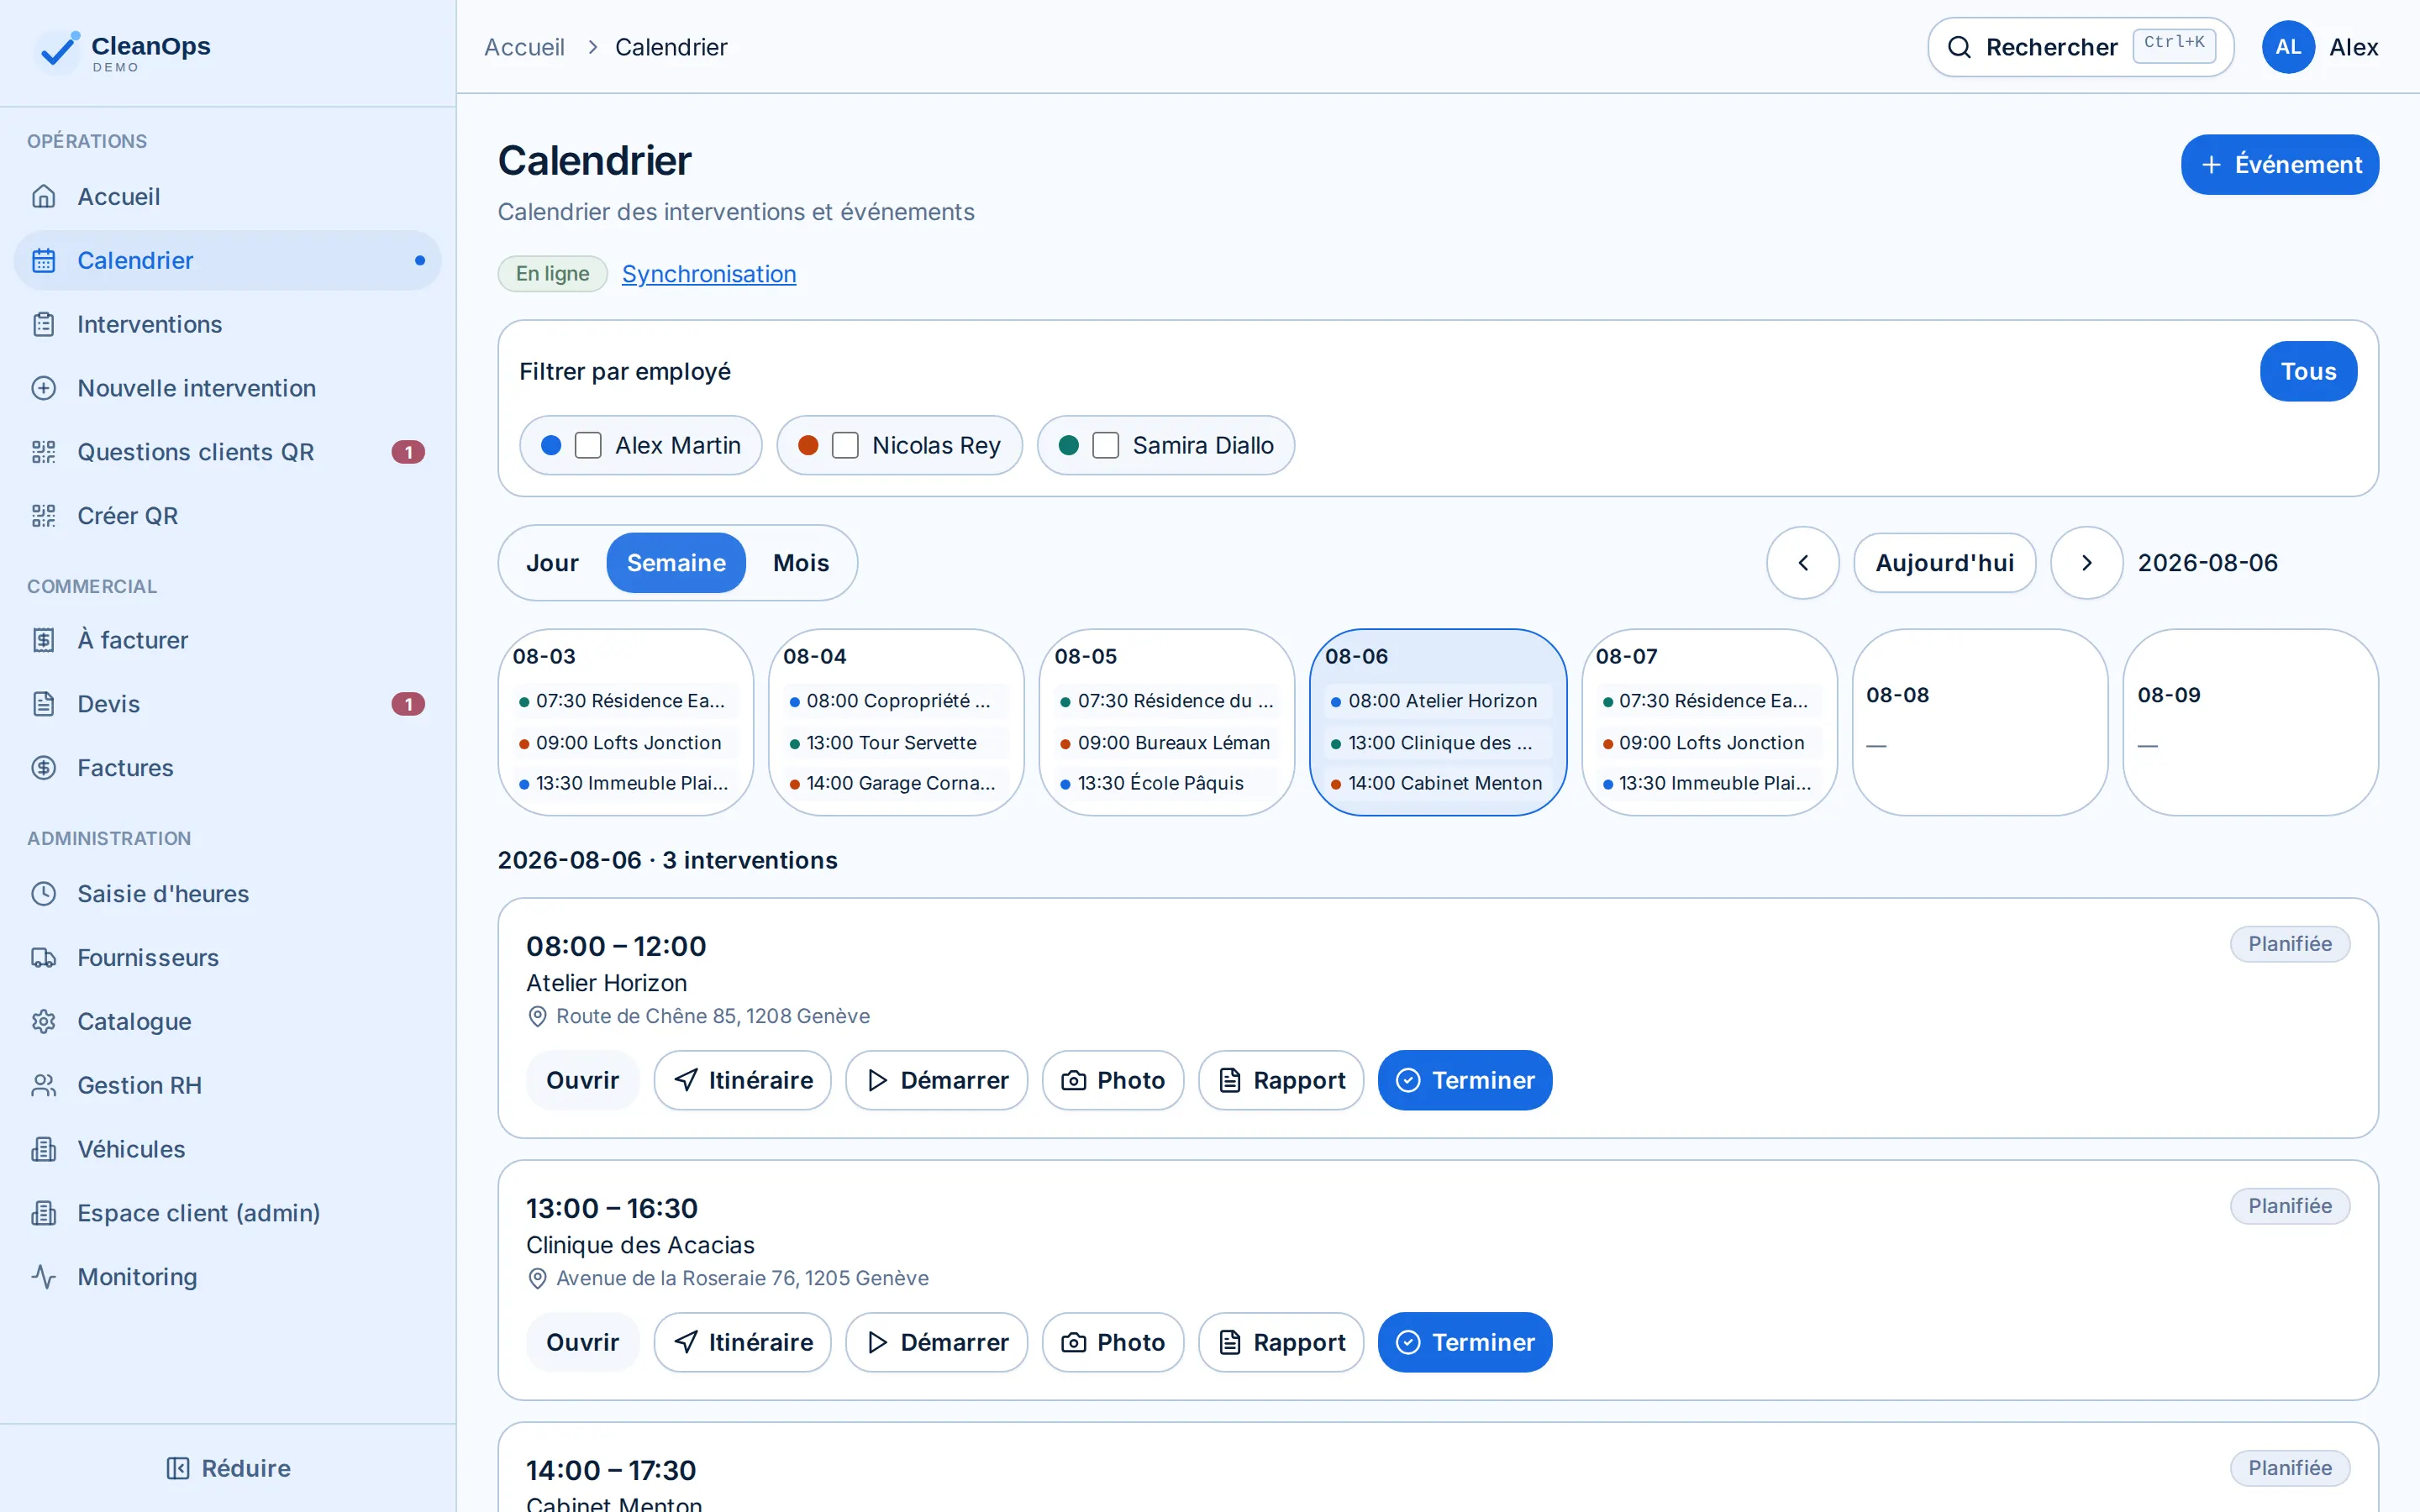Open the 09:00 Bureaux Léman event
The height and width of the screenshot is (1512, 2420).
coord(1166,743)
